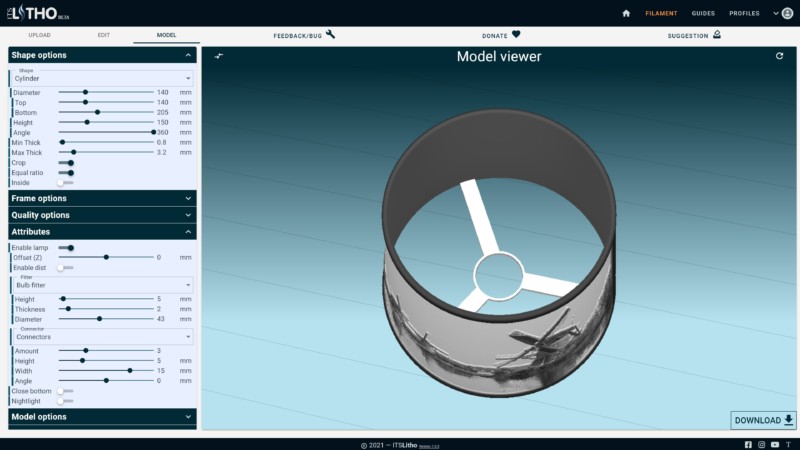Click the Model viewer title
Viewport: 800px width, 450px height.
(499, 56)
